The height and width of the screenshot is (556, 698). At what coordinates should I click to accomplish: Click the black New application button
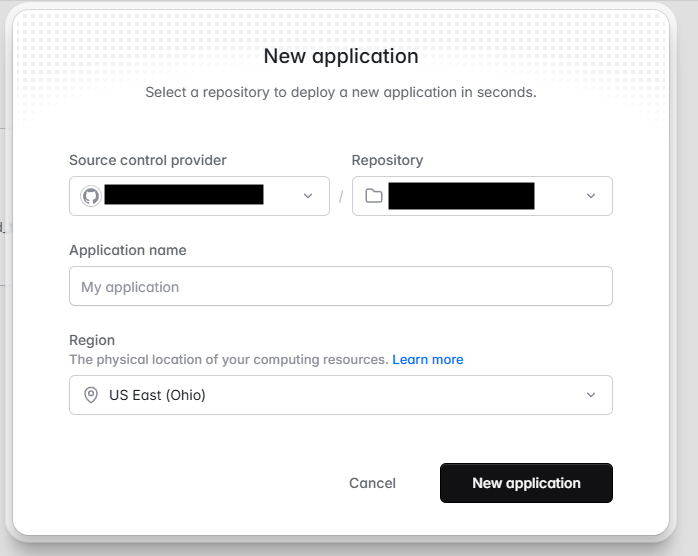[526, 483]
